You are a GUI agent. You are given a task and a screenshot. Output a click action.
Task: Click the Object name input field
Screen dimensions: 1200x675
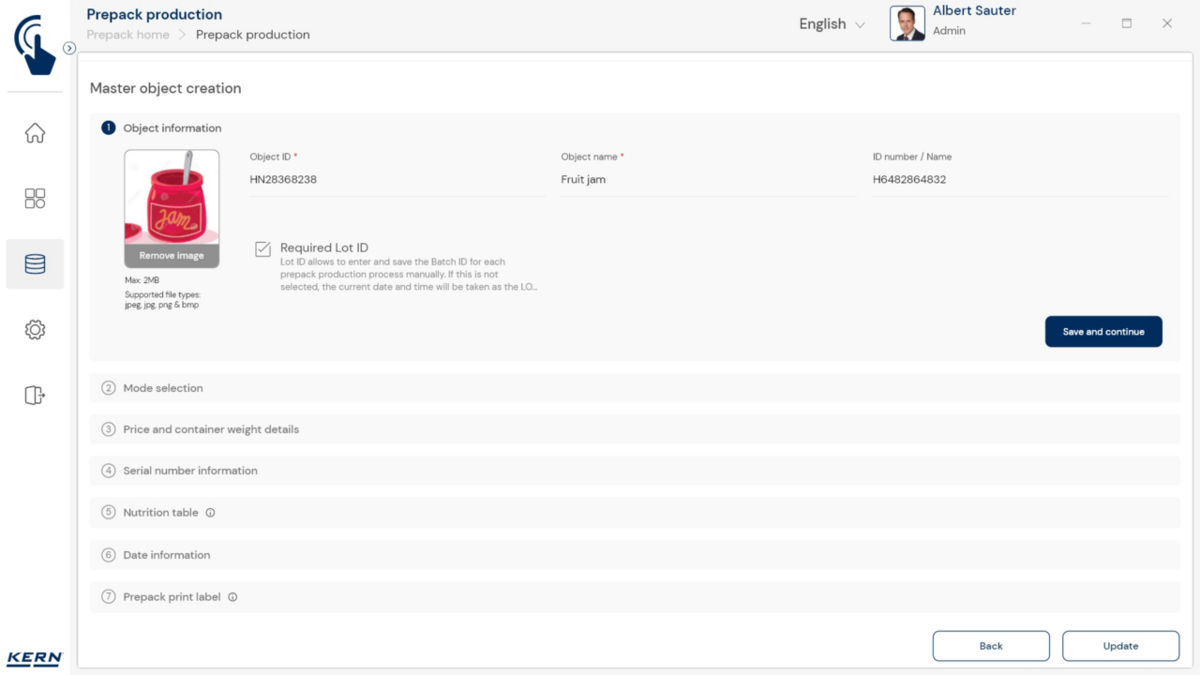pos(706,180)
